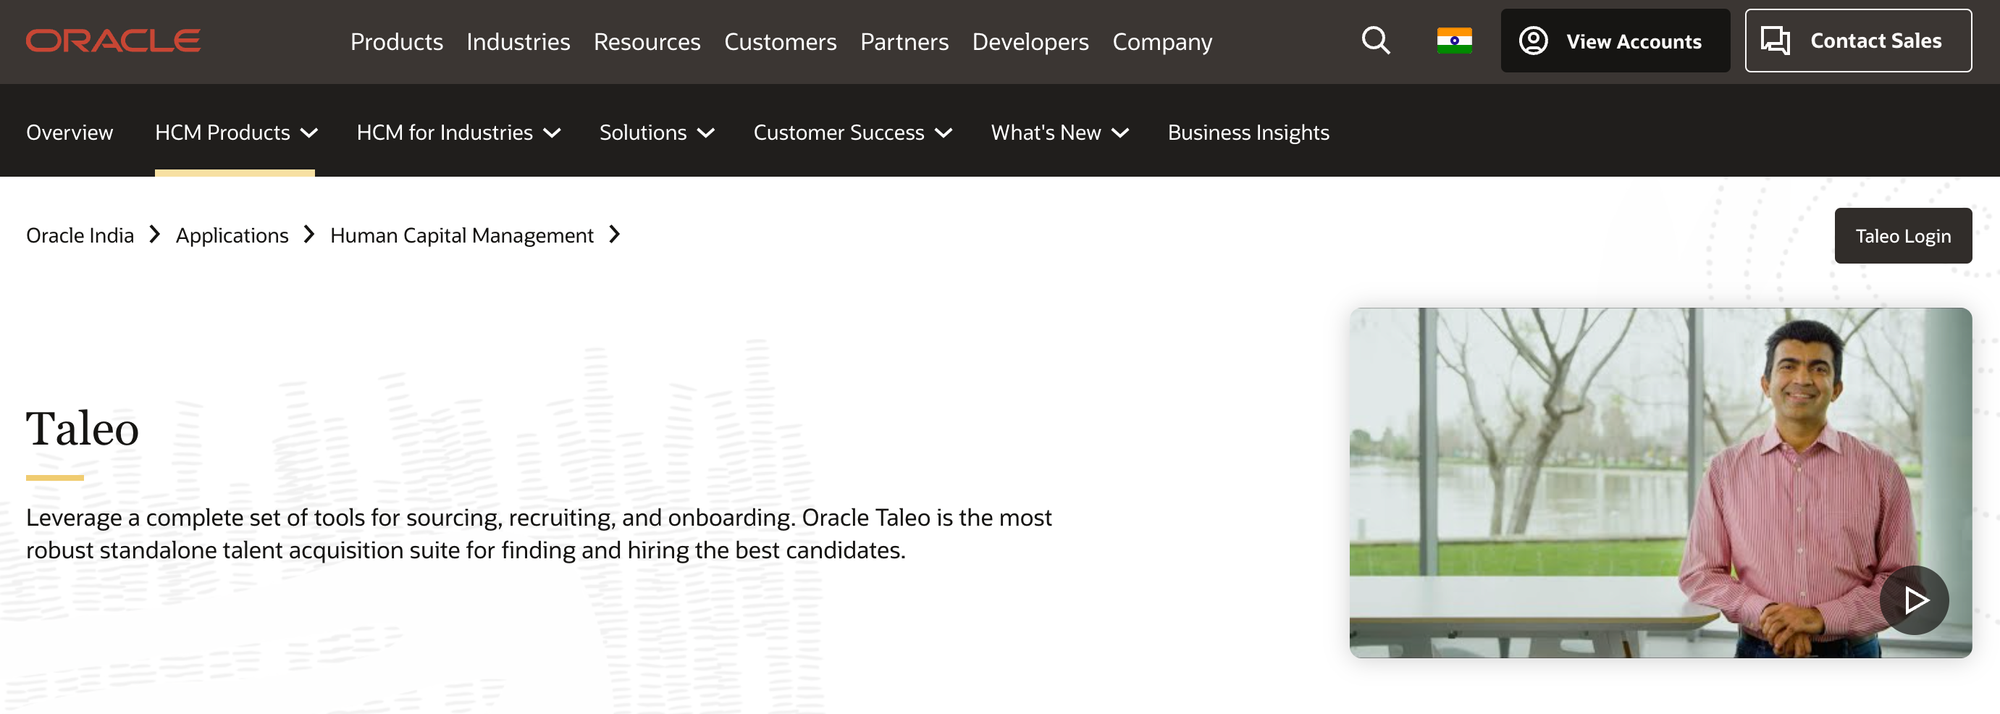2000x714 pixels.
Task: Expand the HCM Products dropdown
Action: pos(236,132)
